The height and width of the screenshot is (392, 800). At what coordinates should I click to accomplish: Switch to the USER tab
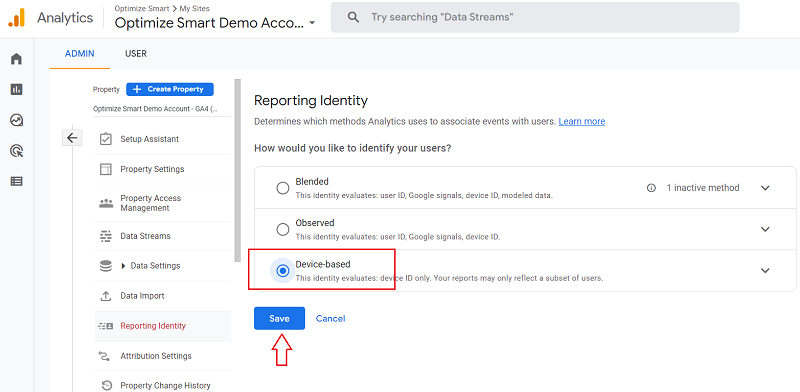[136, 54]
